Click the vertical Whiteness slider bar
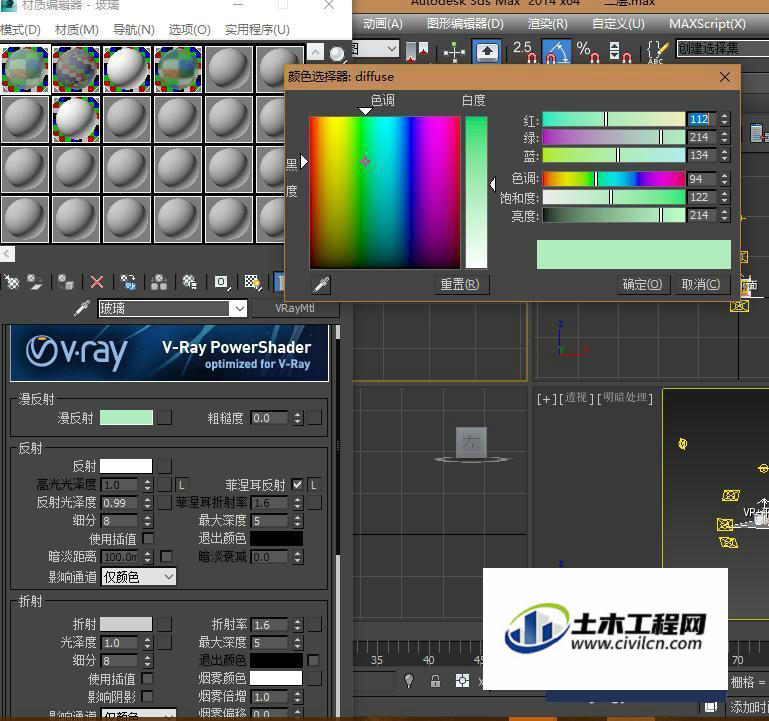Screen dimensions: 769x721 [x=476, y=192]
